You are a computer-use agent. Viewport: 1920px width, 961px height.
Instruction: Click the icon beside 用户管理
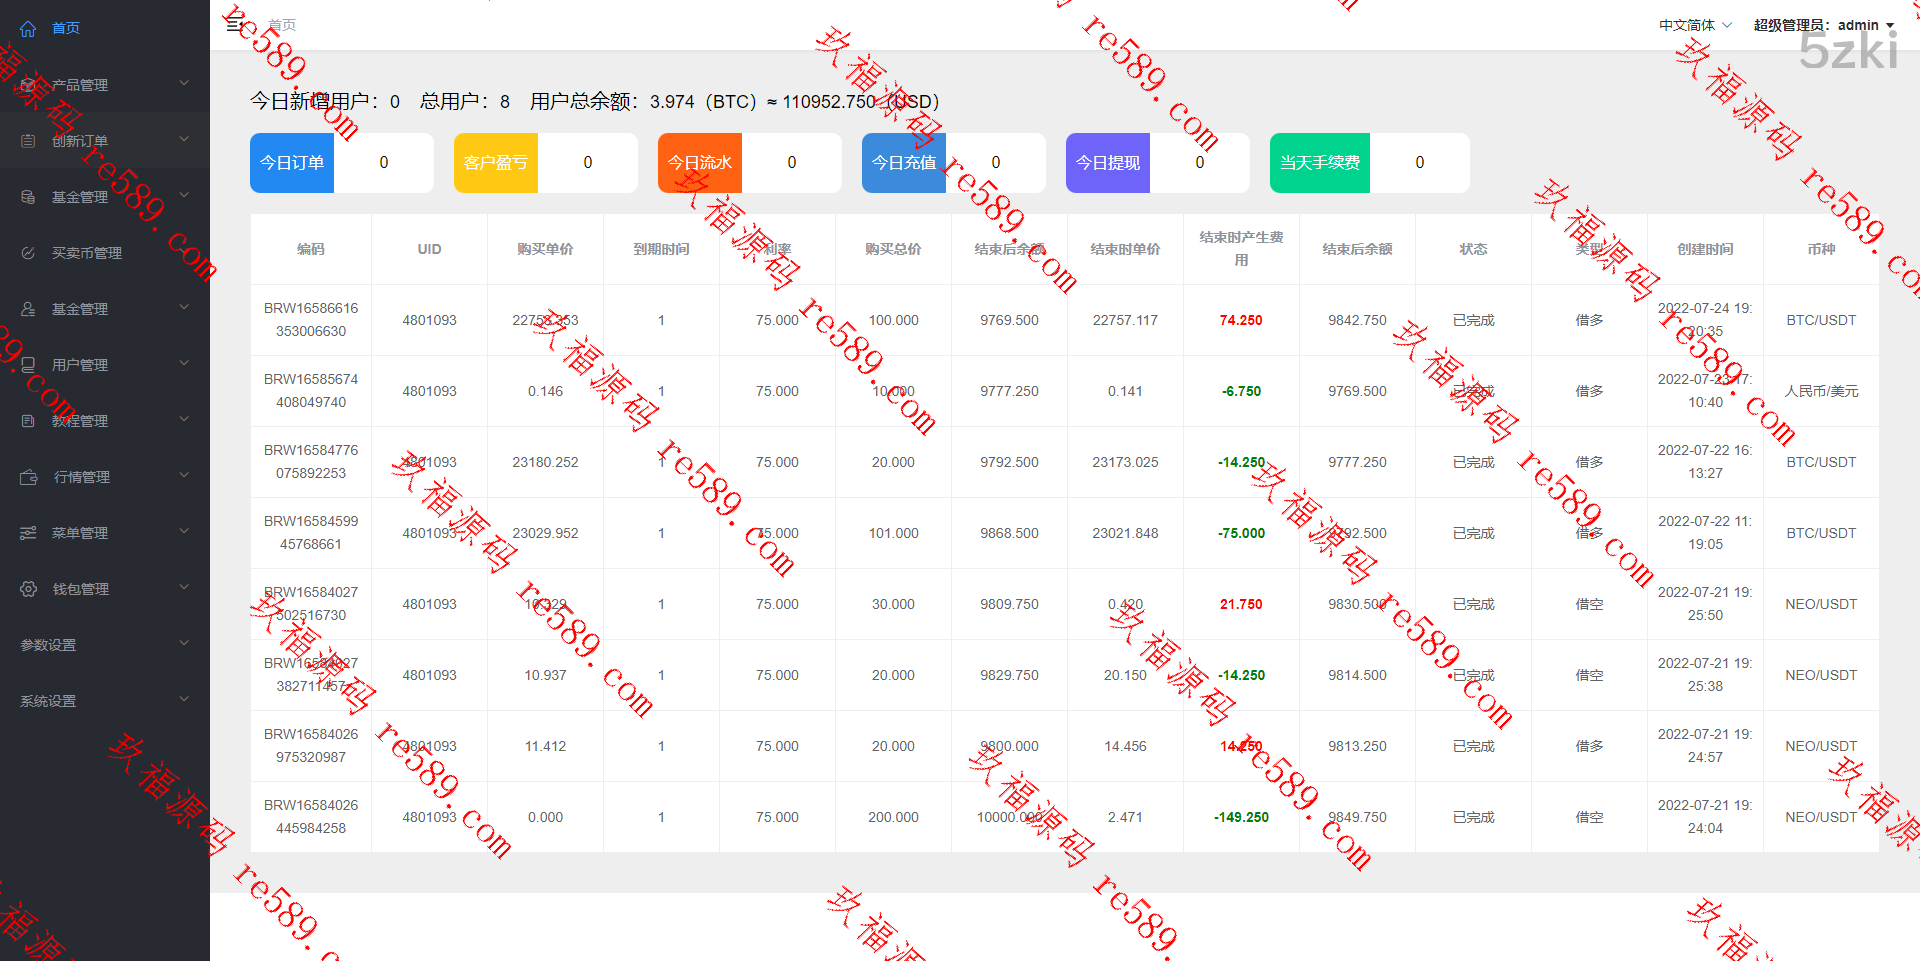(28, 365)
